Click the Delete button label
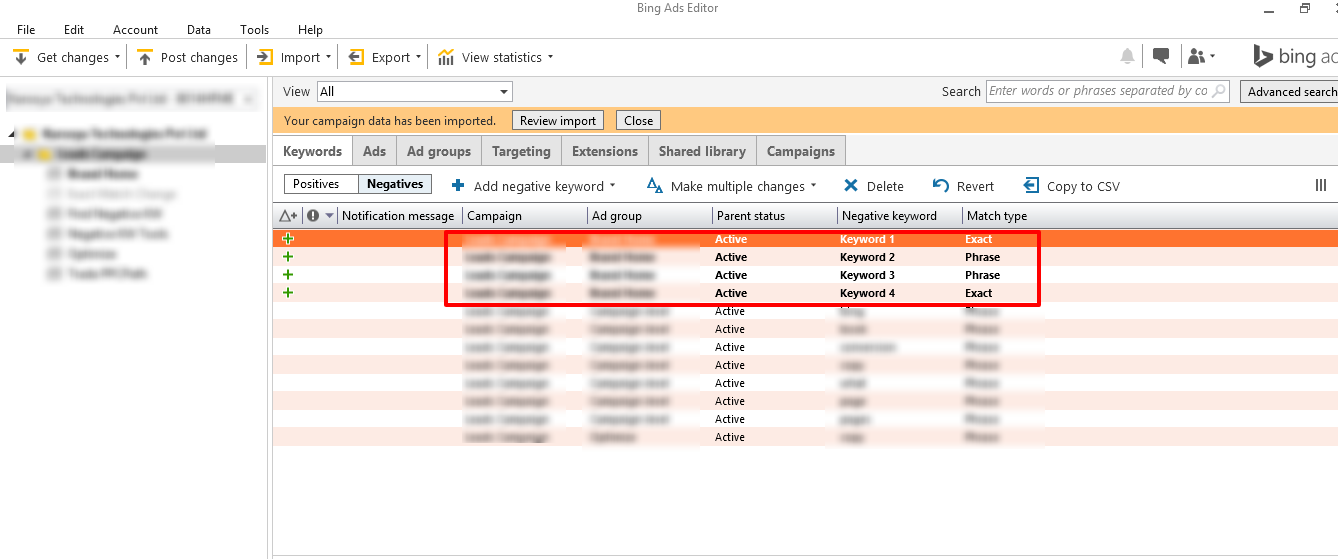 click(x=885, y=186)
